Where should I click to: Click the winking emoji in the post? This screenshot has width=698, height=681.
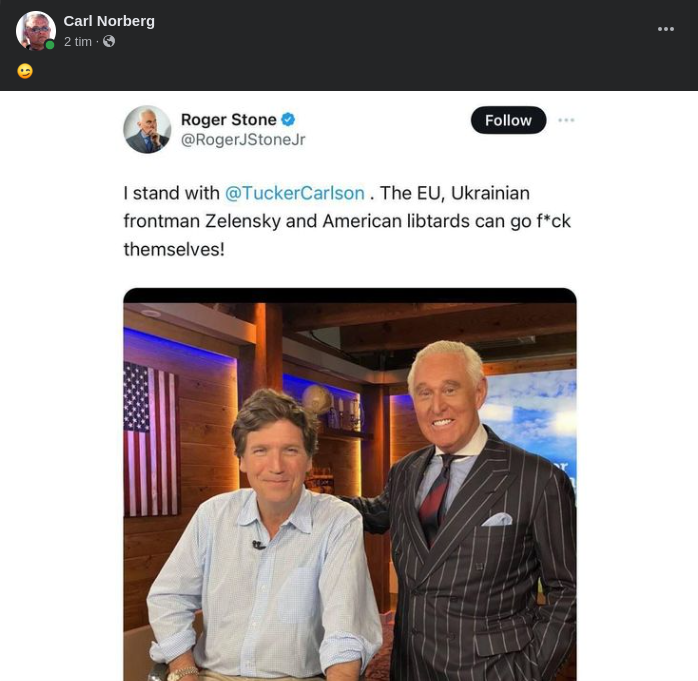coord(25,71)
